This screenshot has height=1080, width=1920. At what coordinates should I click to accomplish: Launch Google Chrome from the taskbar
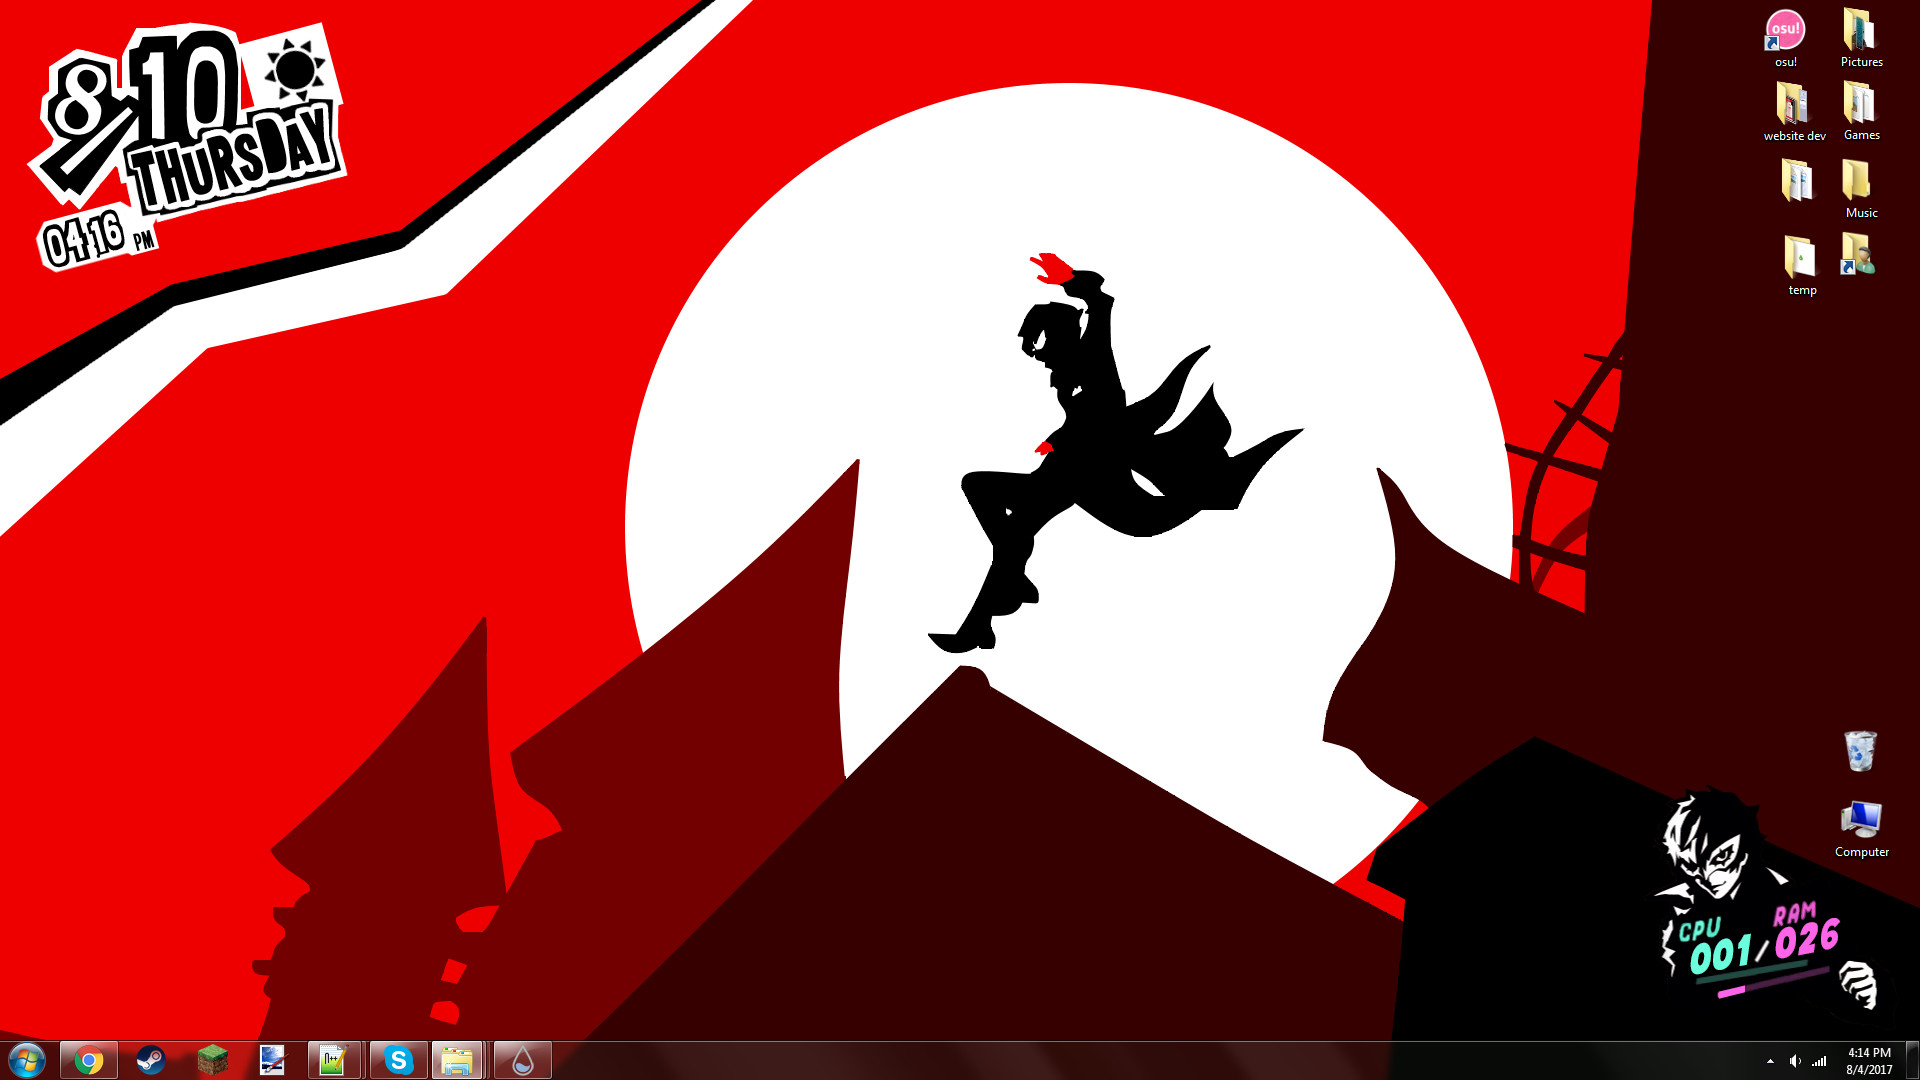tap(89, 1060)
